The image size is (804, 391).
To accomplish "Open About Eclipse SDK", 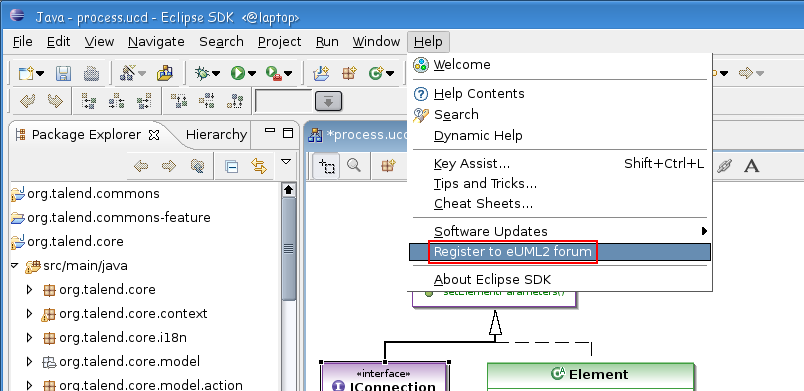I will tap(560, 280).
